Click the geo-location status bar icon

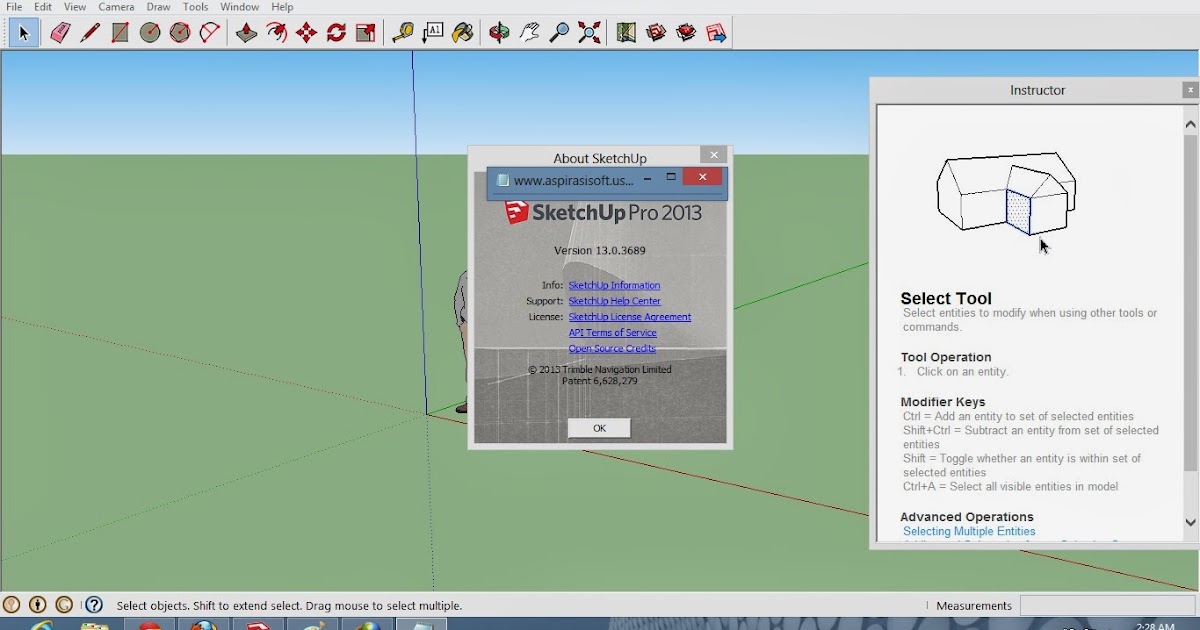[12, 605]
